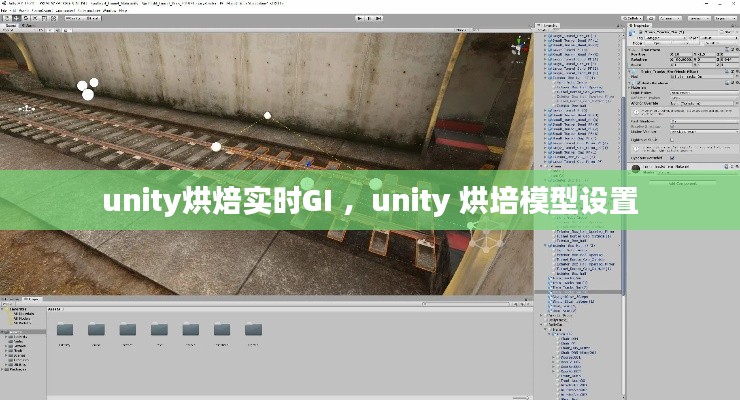Open the Component menu

point(66,10)
